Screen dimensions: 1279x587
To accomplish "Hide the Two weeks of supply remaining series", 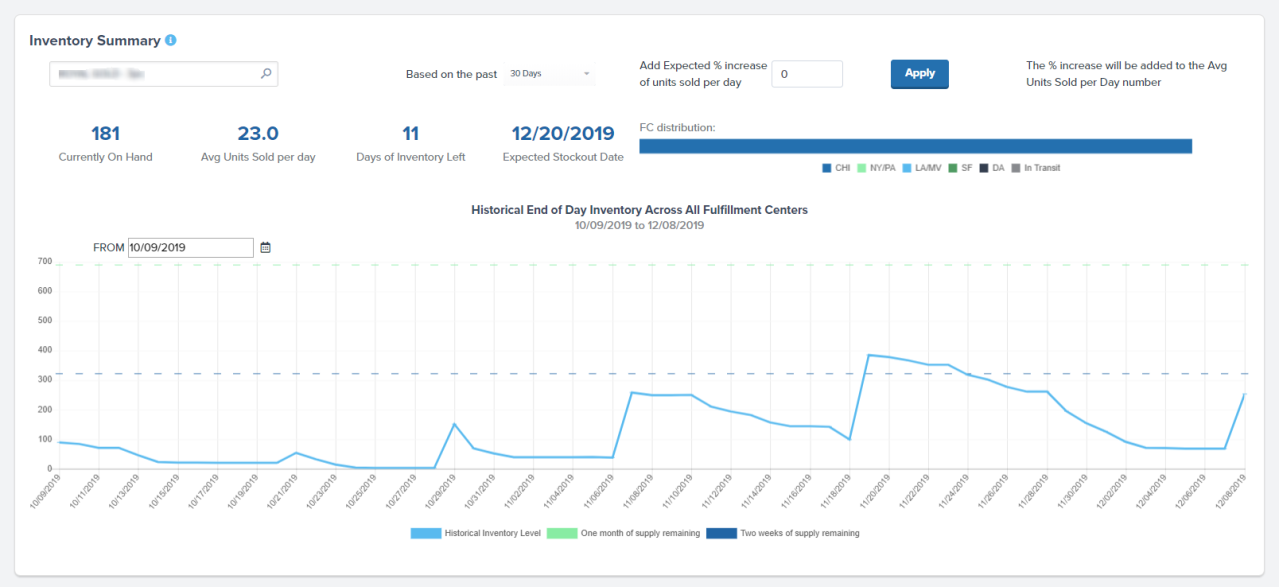I will (x=721, y=533).
